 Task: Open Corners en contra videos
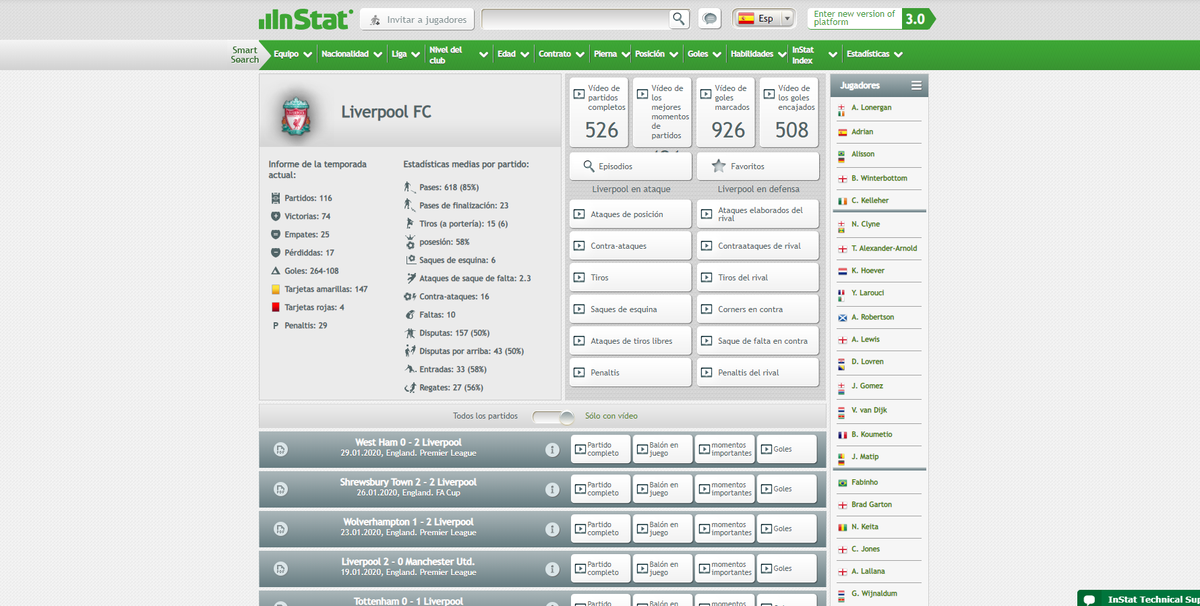pos(758,309)
